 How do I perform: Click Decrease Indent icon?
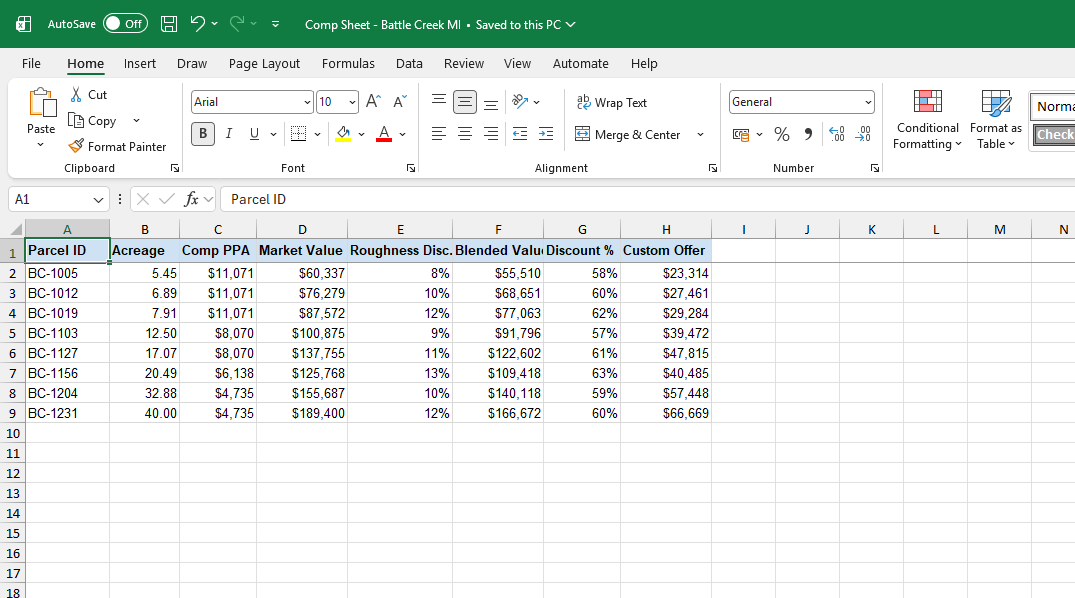pyautogui.click(x=520, y=134)
